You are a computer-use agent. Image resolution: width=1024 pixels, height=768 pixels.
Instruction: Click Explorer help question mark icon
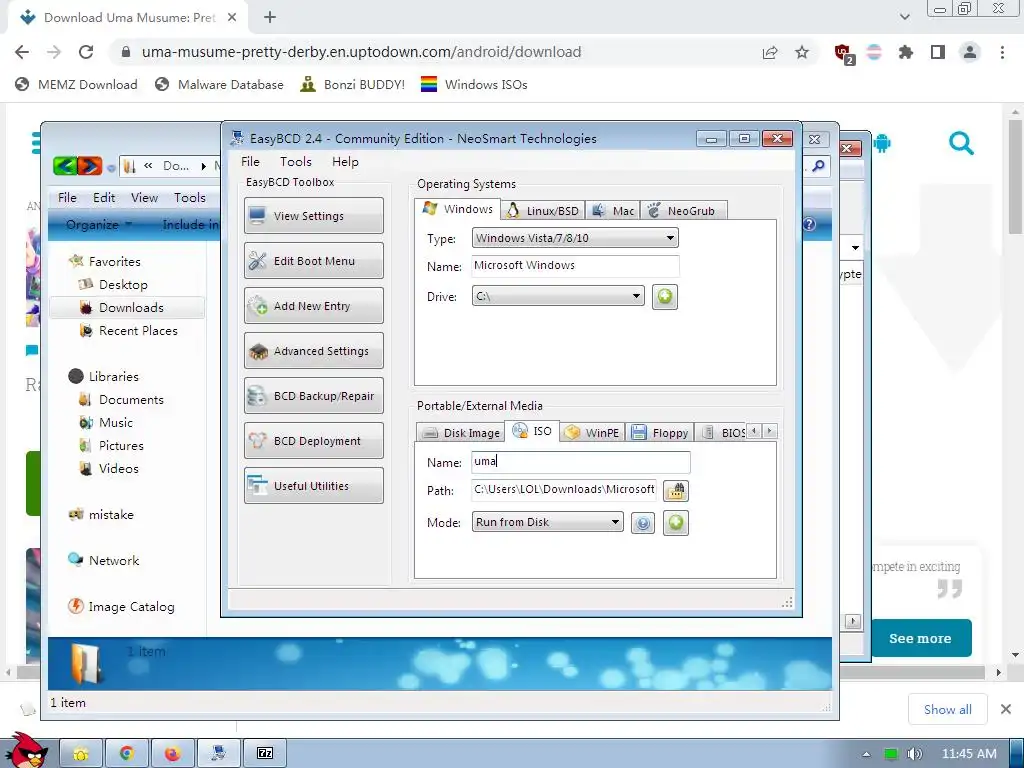tap(809, 225)
